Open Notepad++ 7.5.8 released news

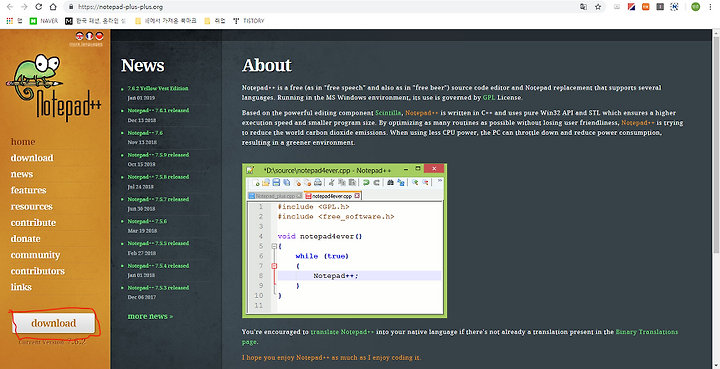158,177
